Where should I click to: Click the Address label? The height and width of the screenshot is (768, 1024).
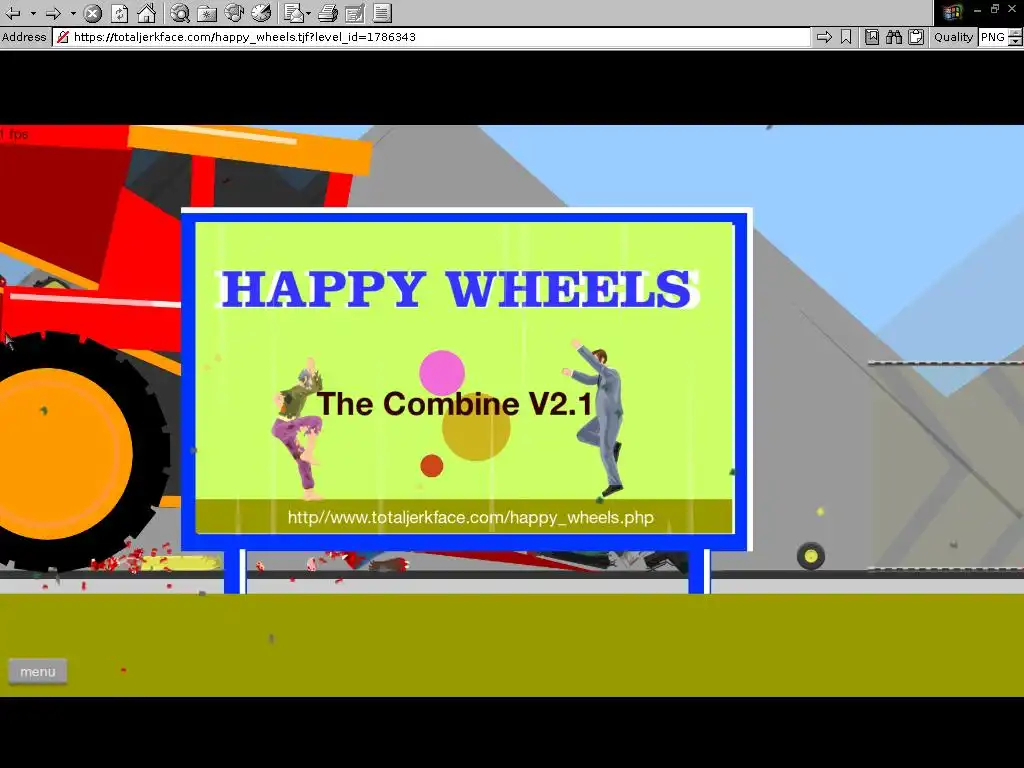click(x=24, y=37)
